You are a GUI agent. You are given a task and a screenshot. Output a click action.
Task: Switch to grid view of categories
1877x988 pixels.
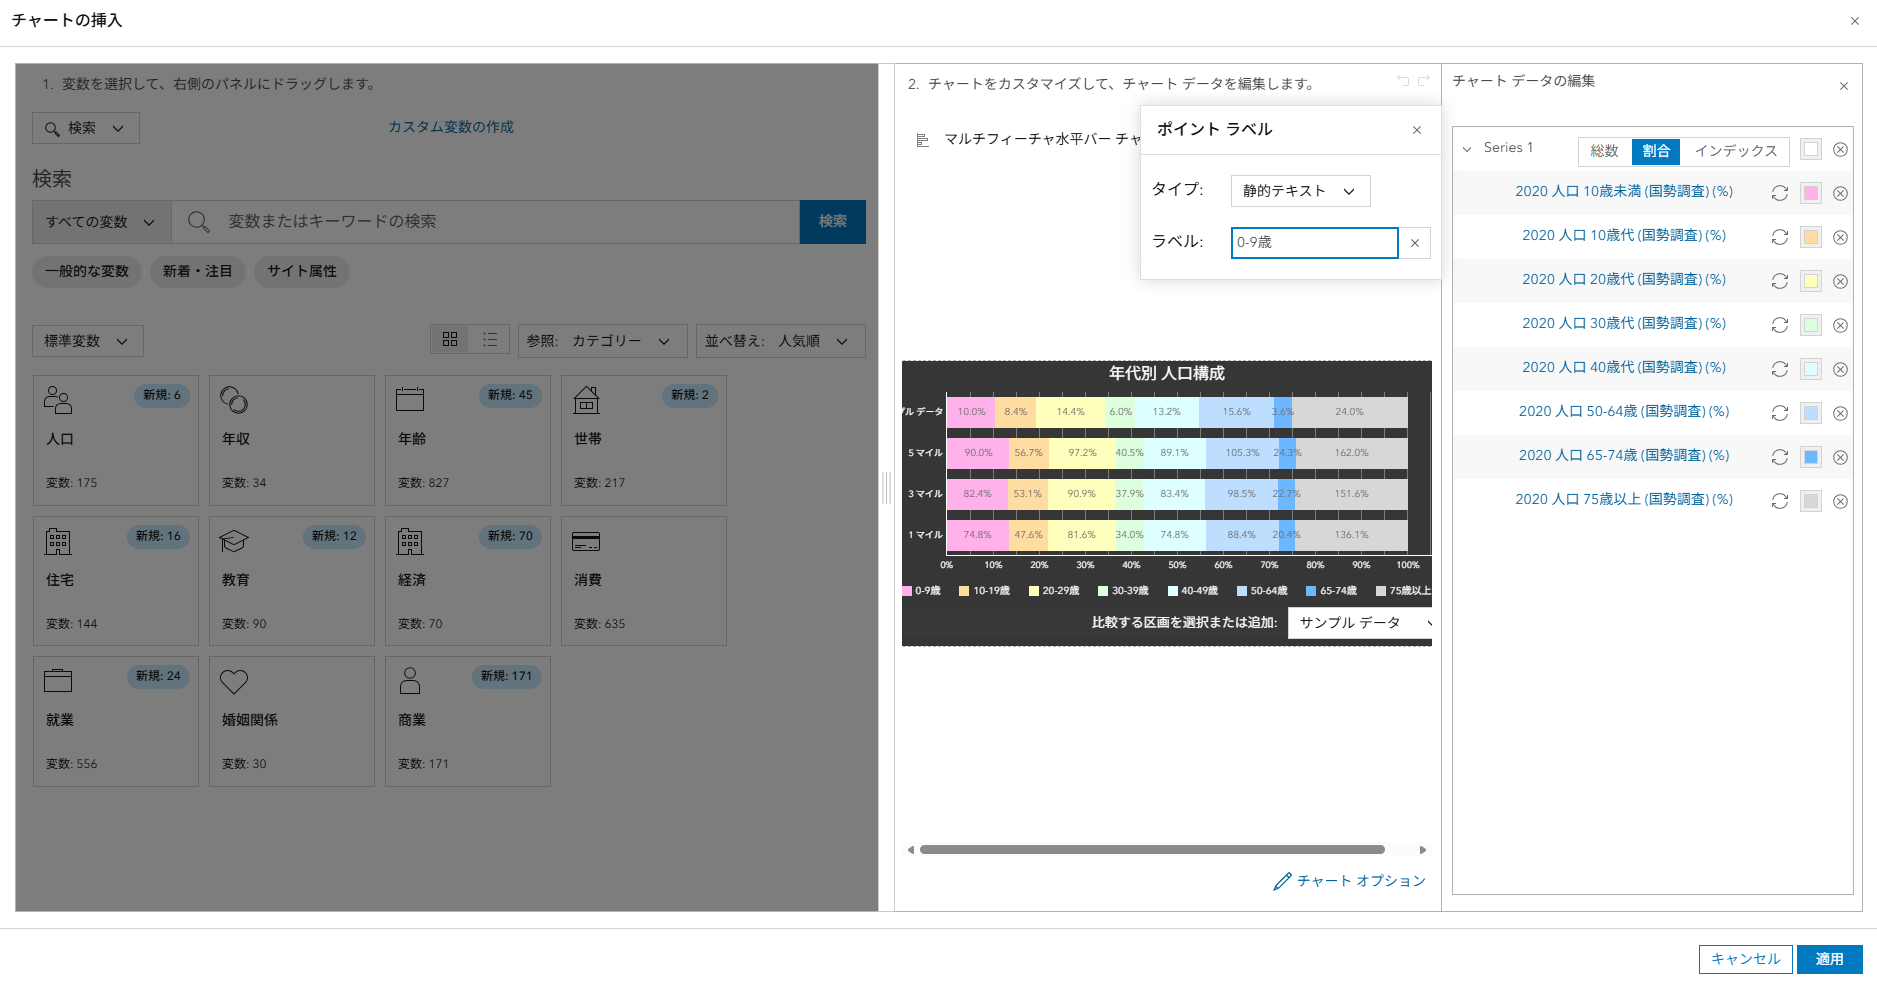(x=450, y=340)
